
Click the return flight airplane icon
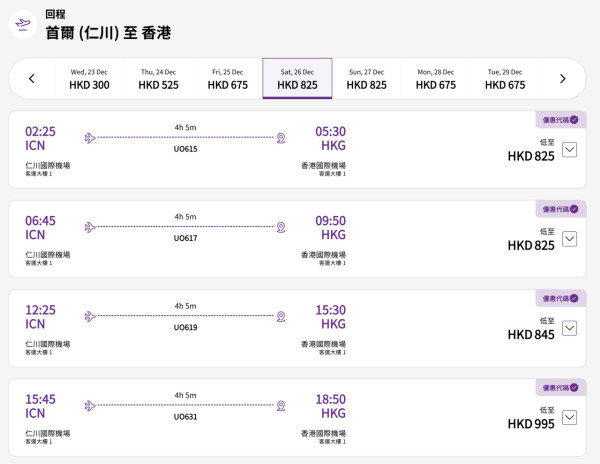point(23,25)
